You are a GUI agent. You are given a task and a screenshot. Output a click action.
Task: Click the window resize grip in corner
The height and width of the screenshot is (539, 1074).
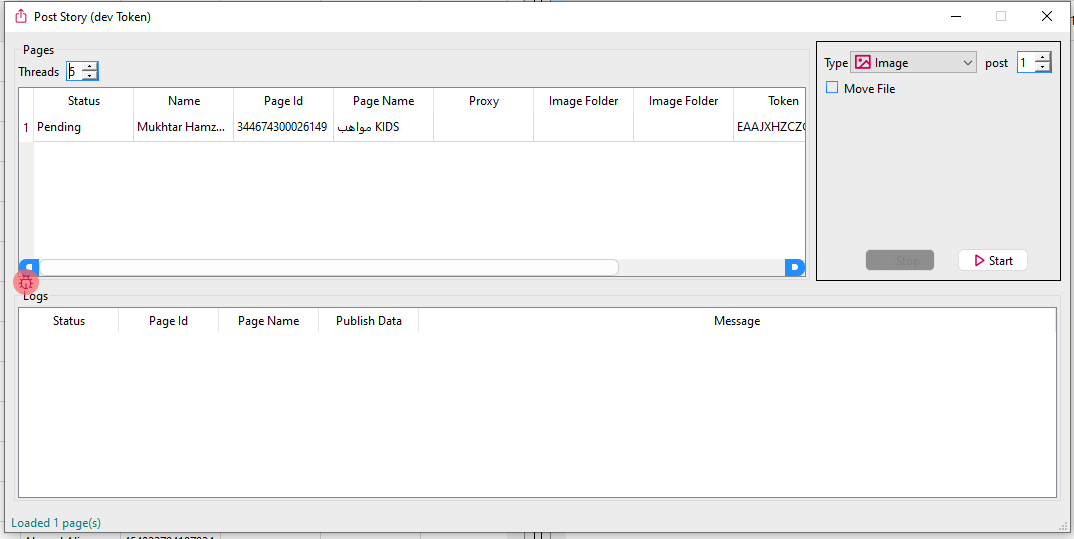coord(1062,526)
